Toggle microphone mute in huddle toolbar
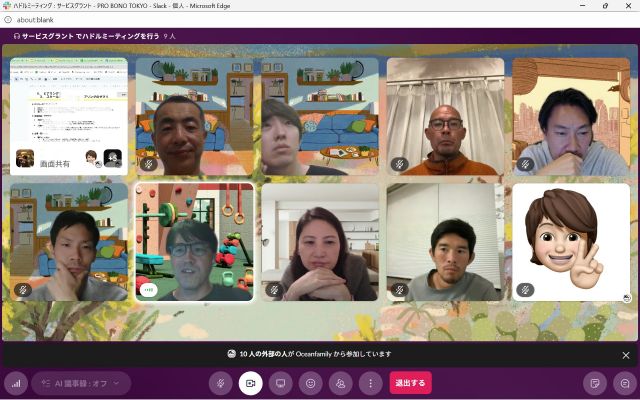Image resolution: width=640 pixels, height=400 pixels. pyautogui.click(x=221, y=383)
